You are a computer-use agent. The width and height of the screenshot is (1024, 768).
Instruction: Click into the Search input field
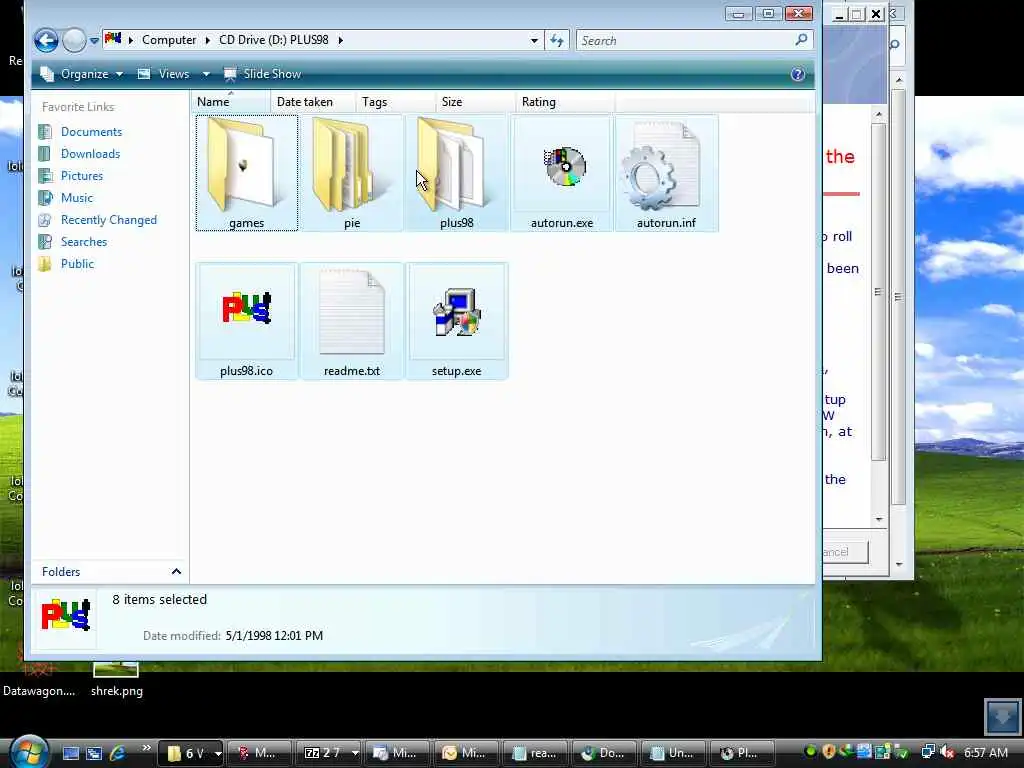(x=686, y=40)
